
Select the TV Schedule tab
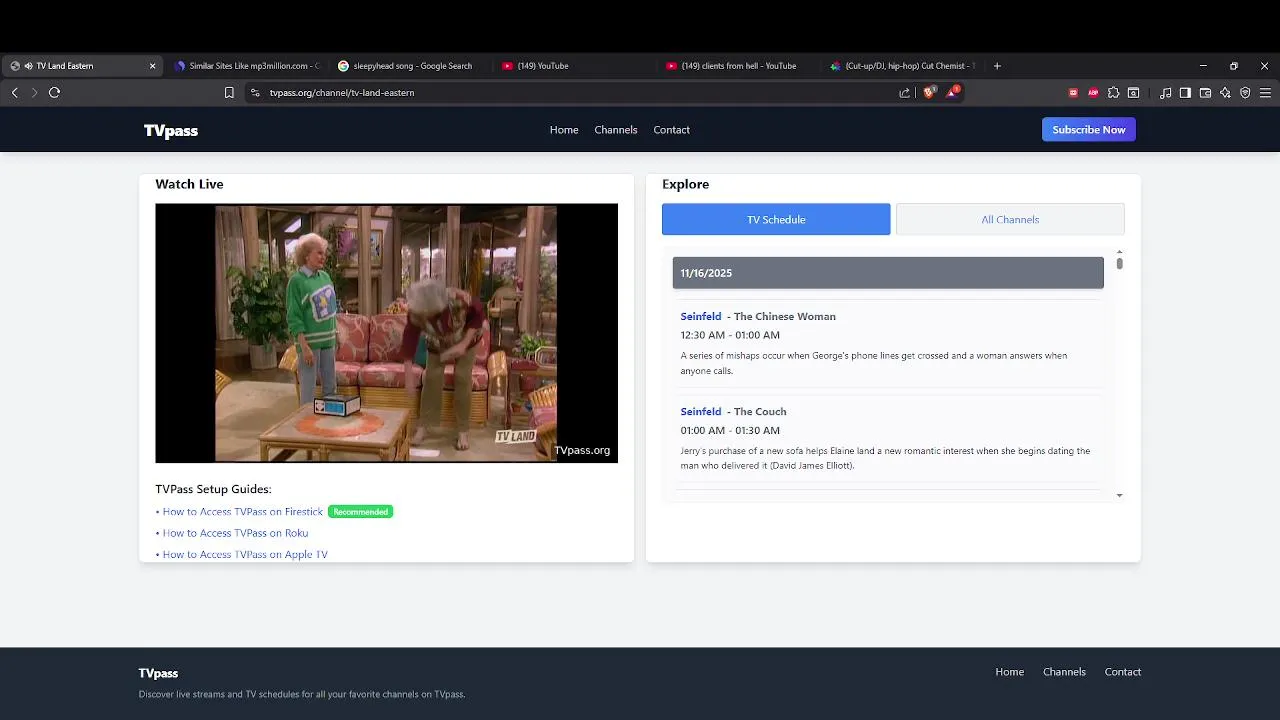point(776,219)
